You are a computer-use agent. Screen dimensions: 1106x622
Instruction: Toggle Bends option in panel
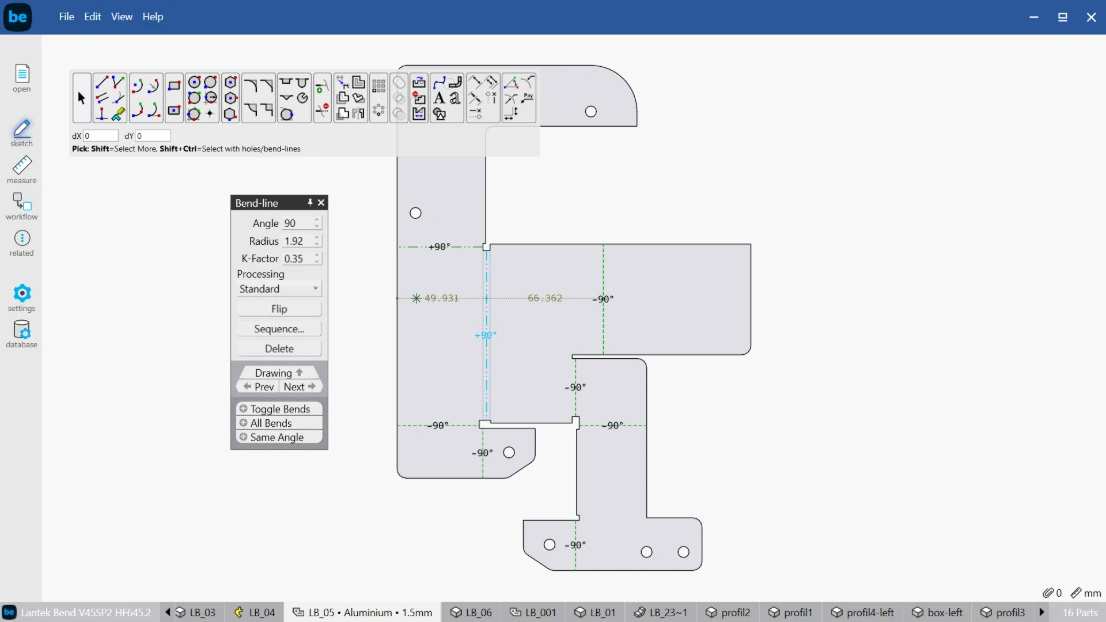[279, 409]
